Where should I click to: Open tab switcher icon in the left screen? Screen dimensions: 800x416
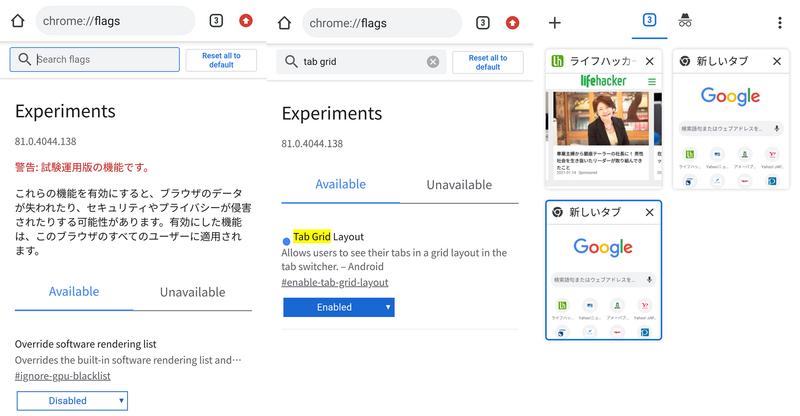(x=216, y=20)
